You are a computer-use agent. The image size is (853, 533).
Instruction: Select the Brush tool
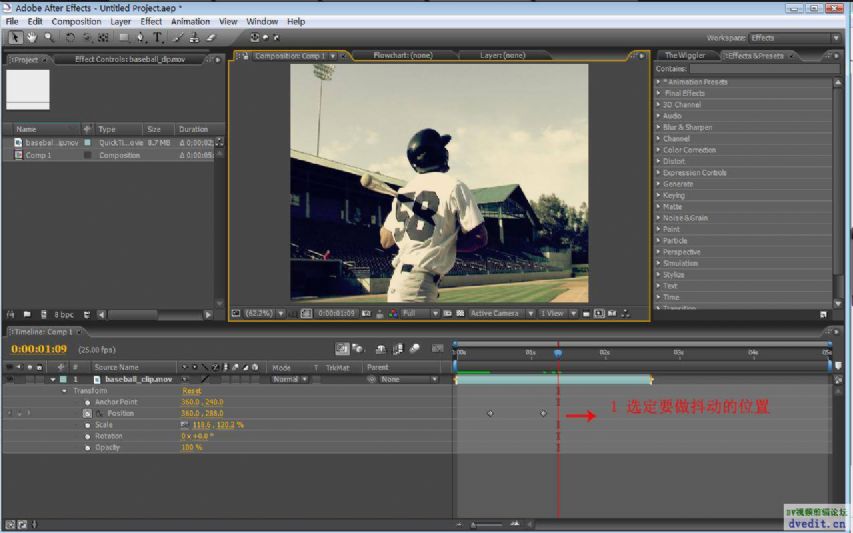point(177,38)
